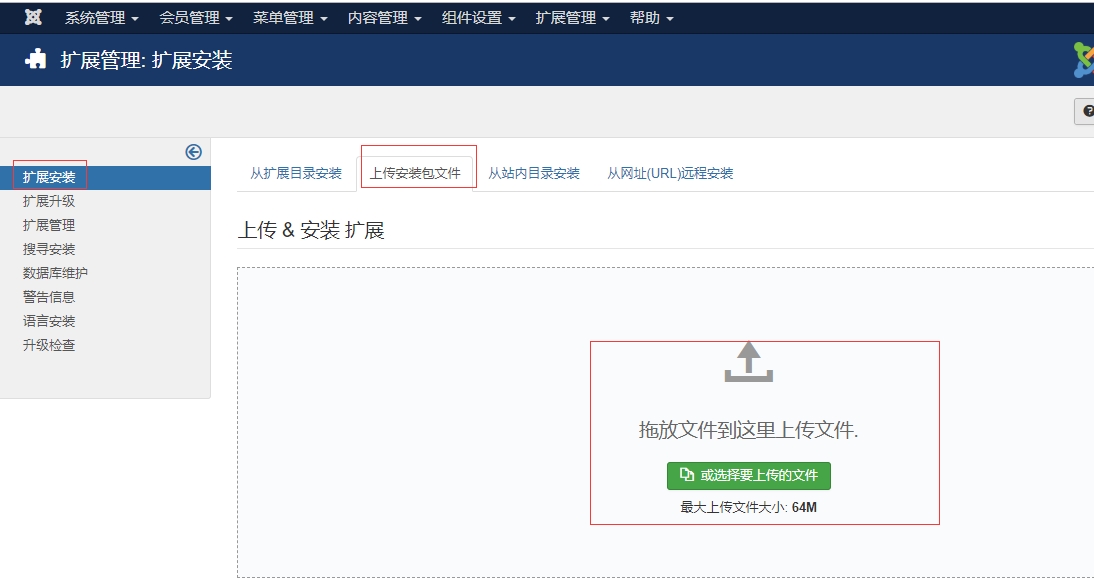The height and width of the screenshot is (588, 1094).
Task: Open 数据库维护 in the sidebar
Action: (x=56, y=273)
